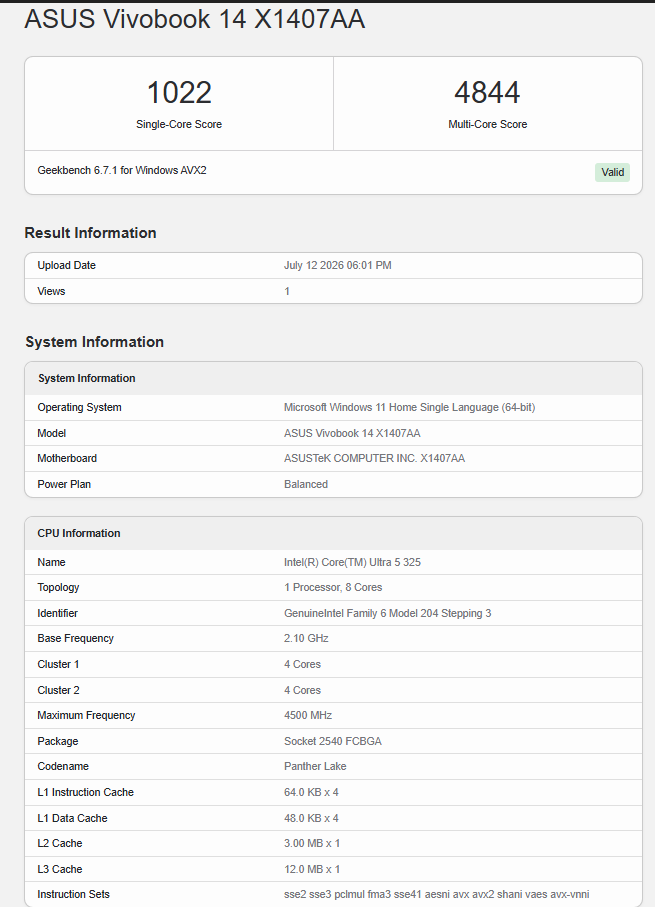
Task: Click the Package row label
Action: tap(58, 741)
